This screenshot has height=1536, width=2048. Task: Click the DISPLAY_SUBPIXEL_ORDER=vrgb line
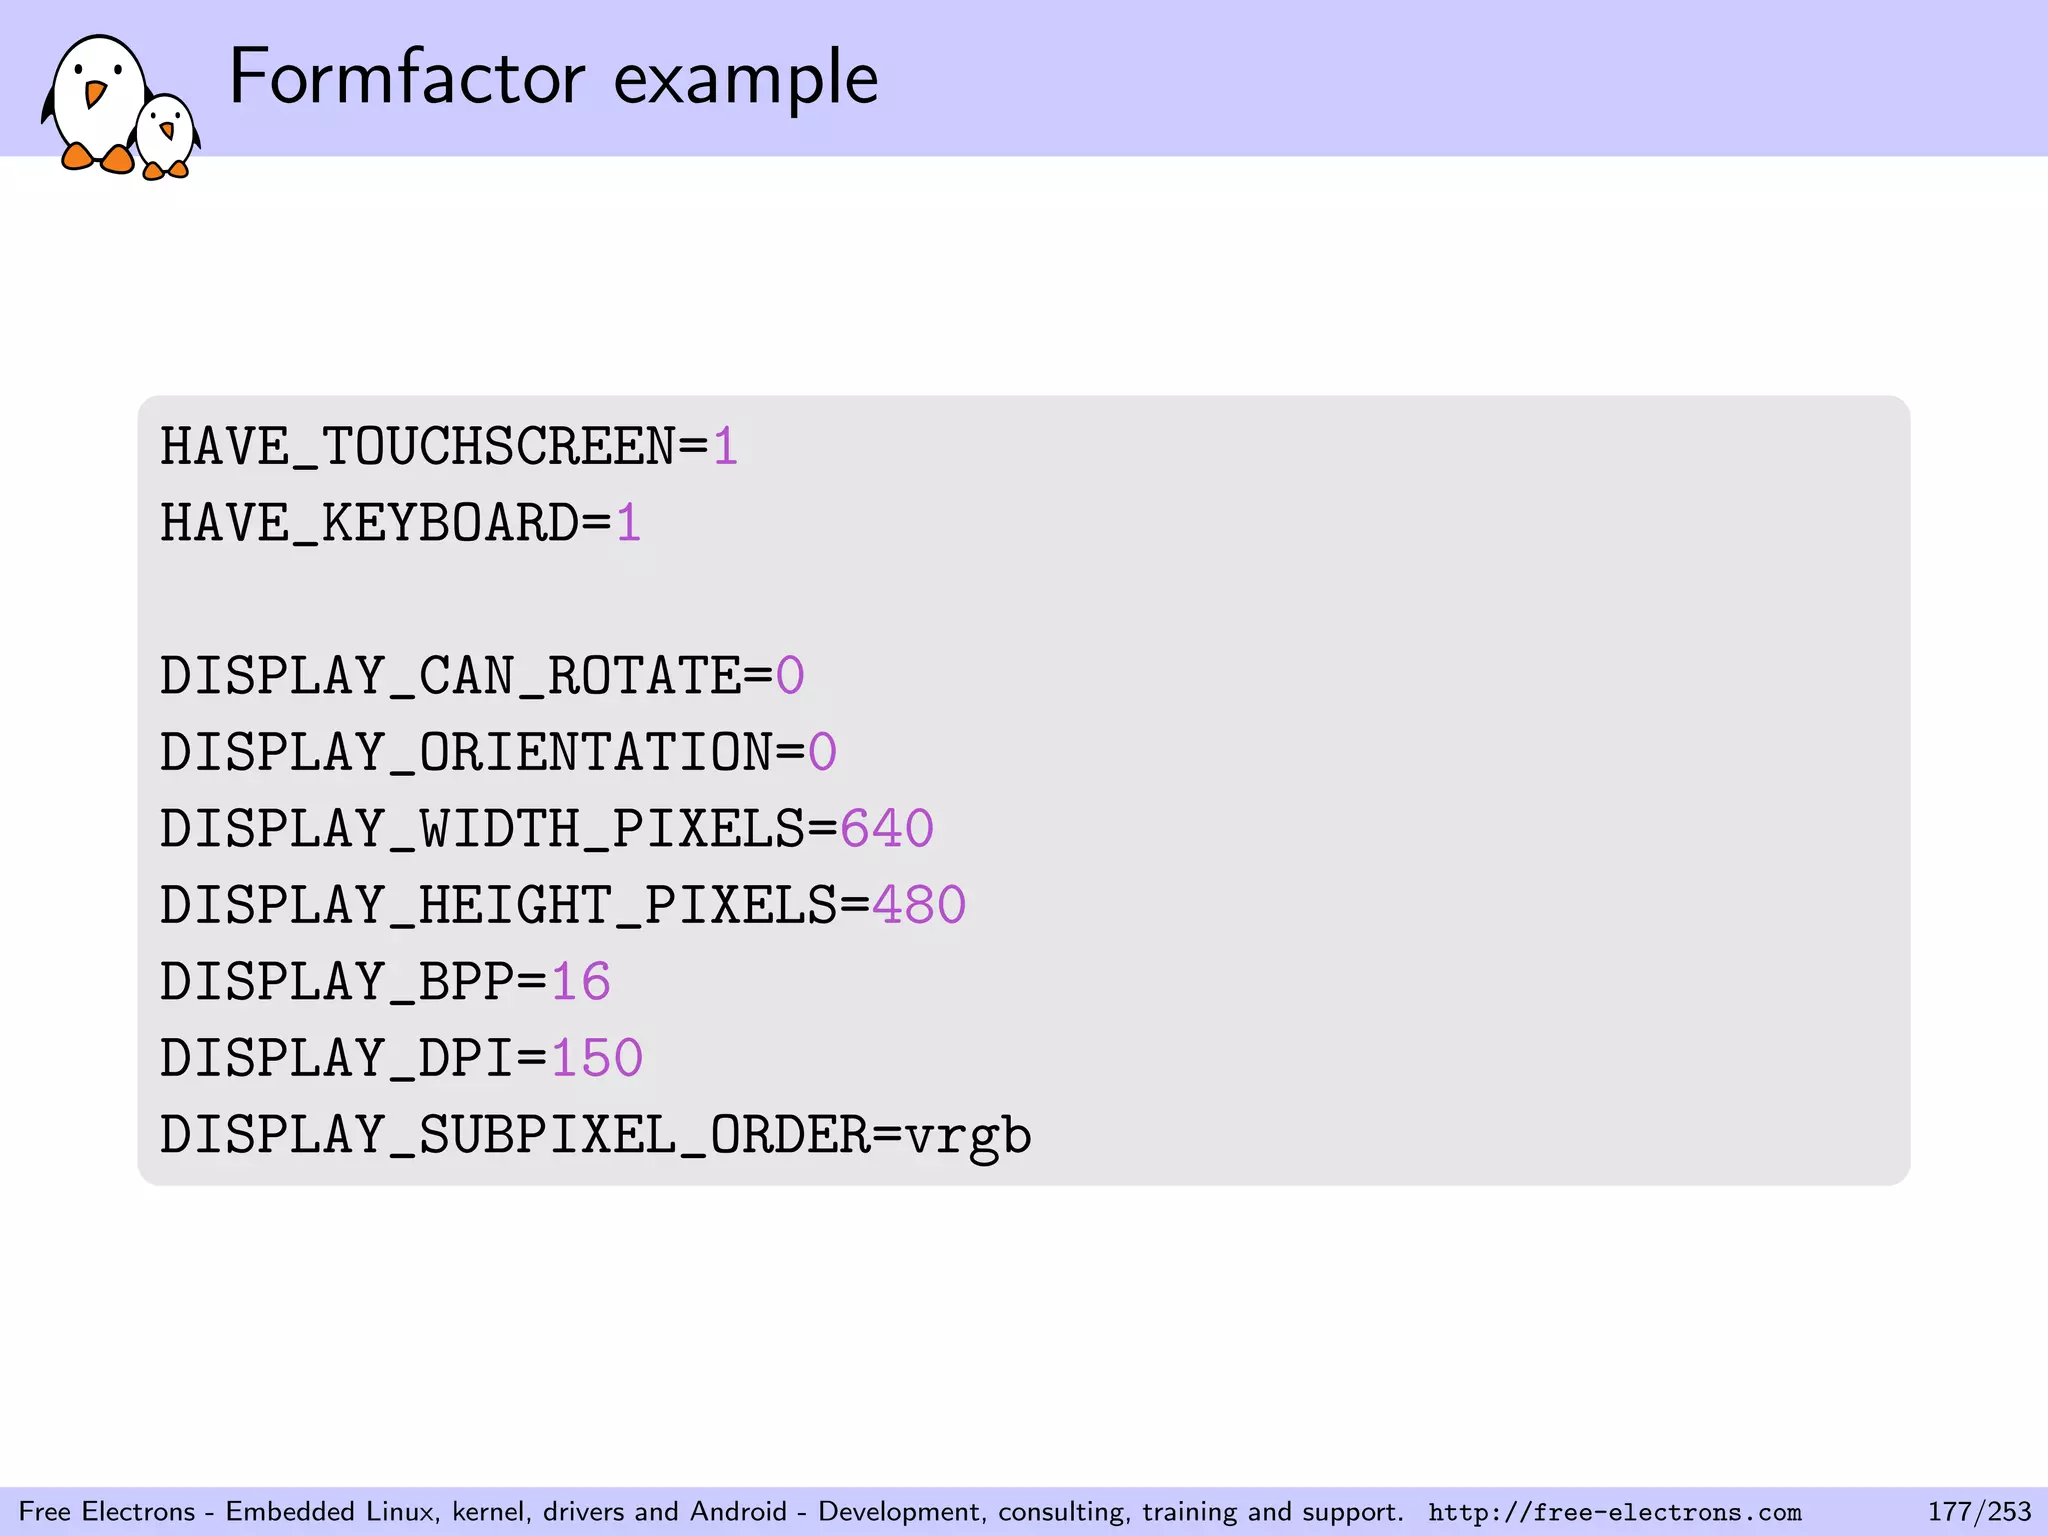(595, 1135)
